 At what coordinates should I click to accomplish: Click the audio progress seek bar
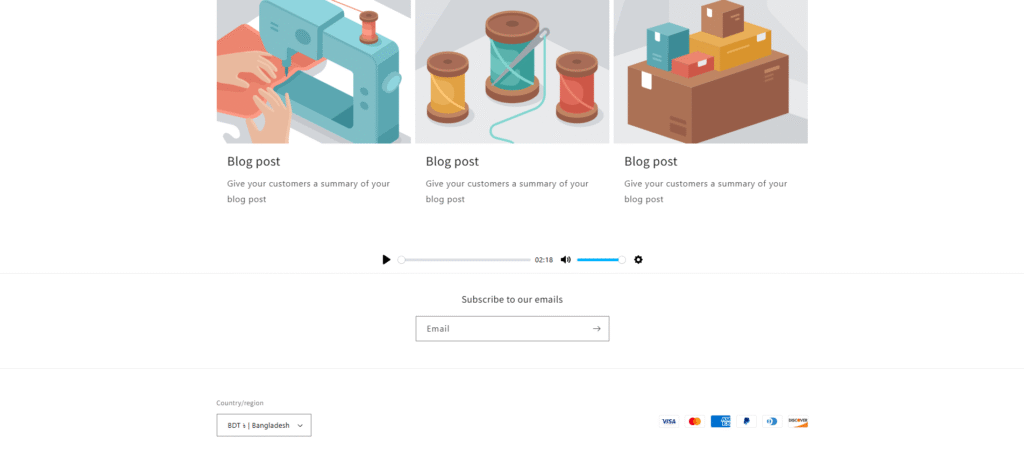coord(466,260)
